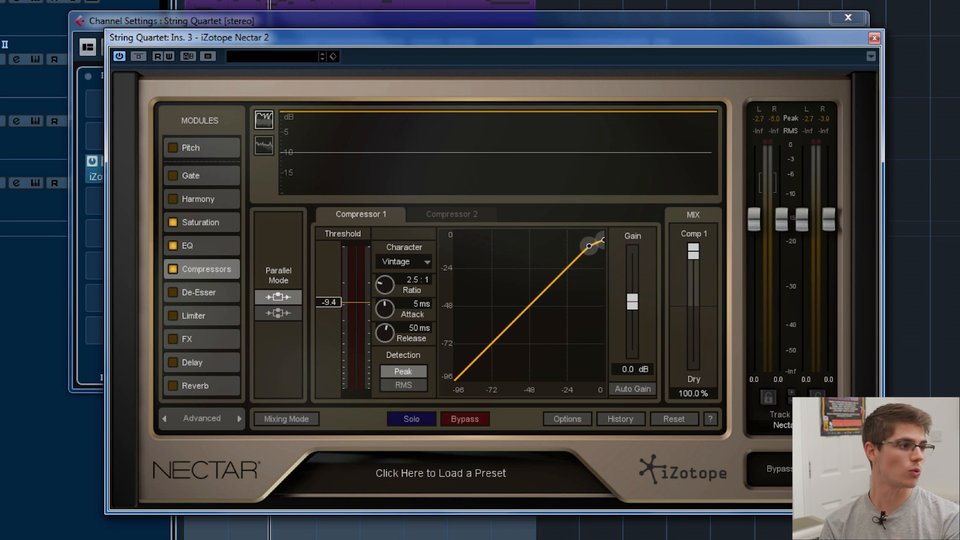Select RMS detection mode
Viewport: 960px width, 540px height.
tap(403, 385)
